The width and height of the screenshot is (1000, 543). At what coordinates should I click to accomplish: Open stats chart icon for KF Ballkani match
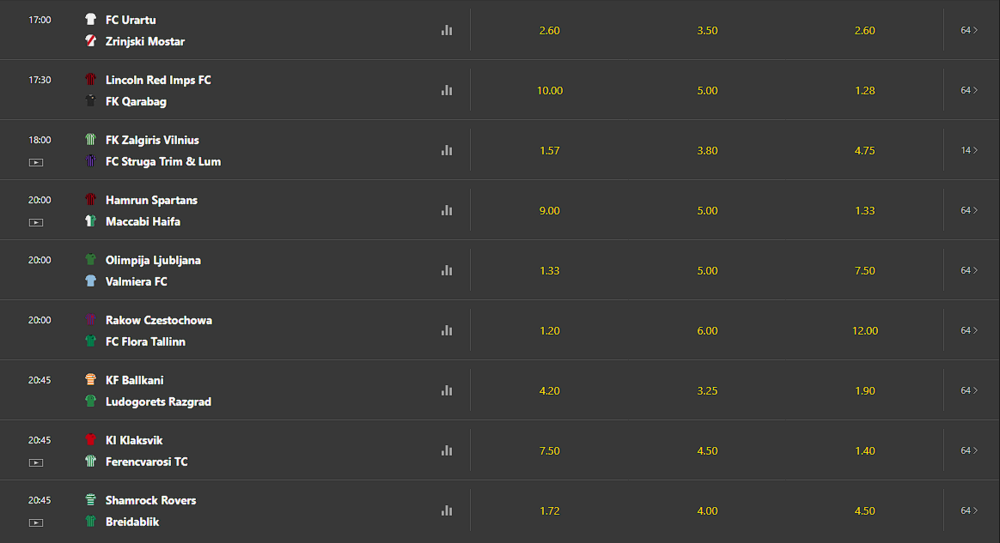click(x=446, y=391)
